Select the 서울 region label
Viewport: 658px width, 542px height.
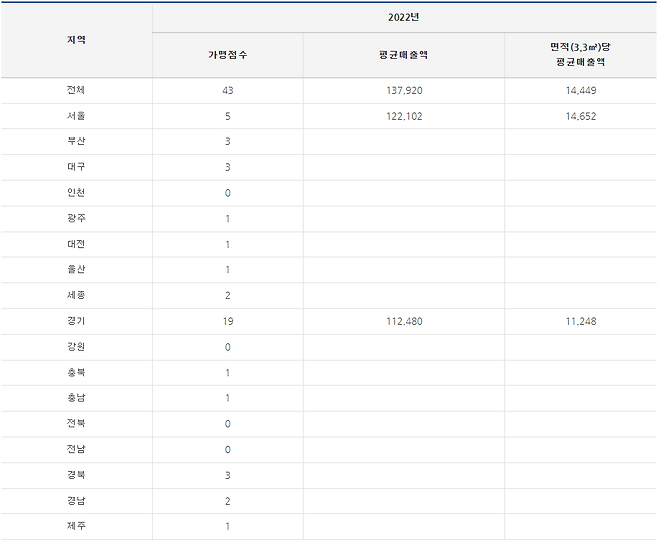point(76,116)
